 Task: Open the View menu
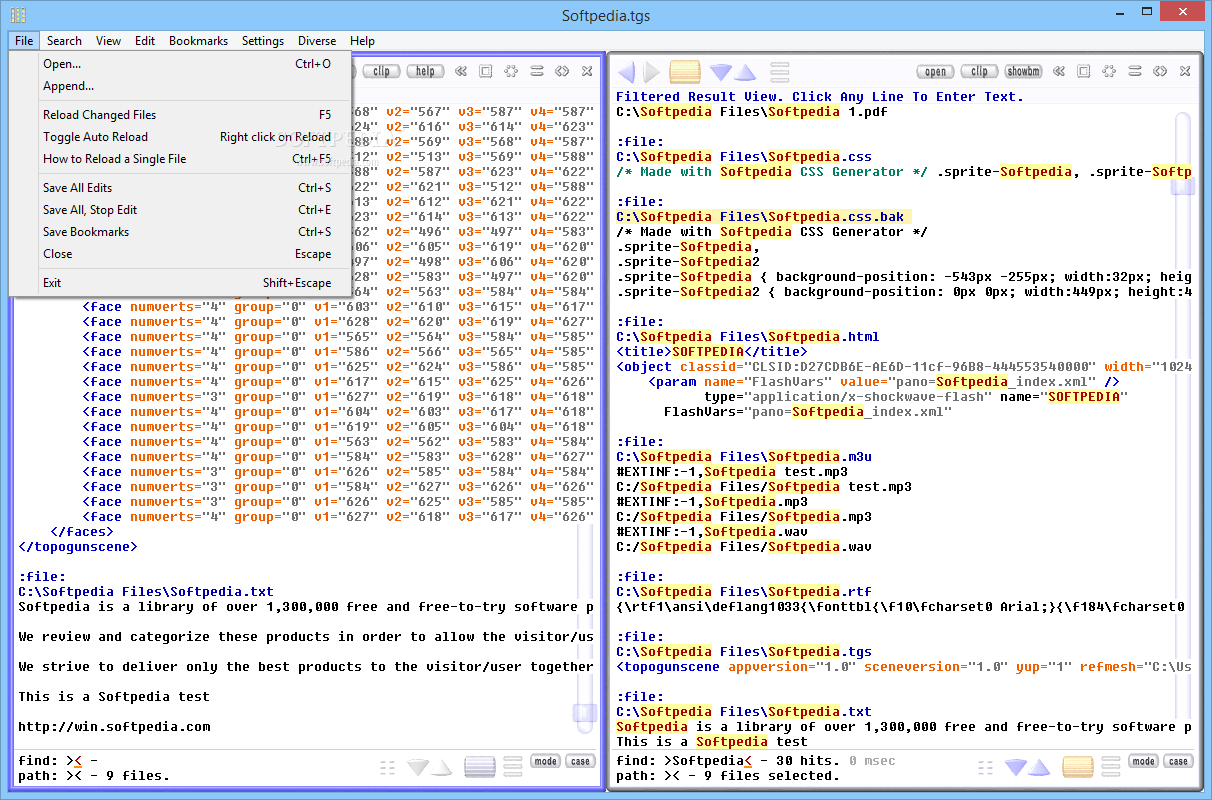point(108,41)
